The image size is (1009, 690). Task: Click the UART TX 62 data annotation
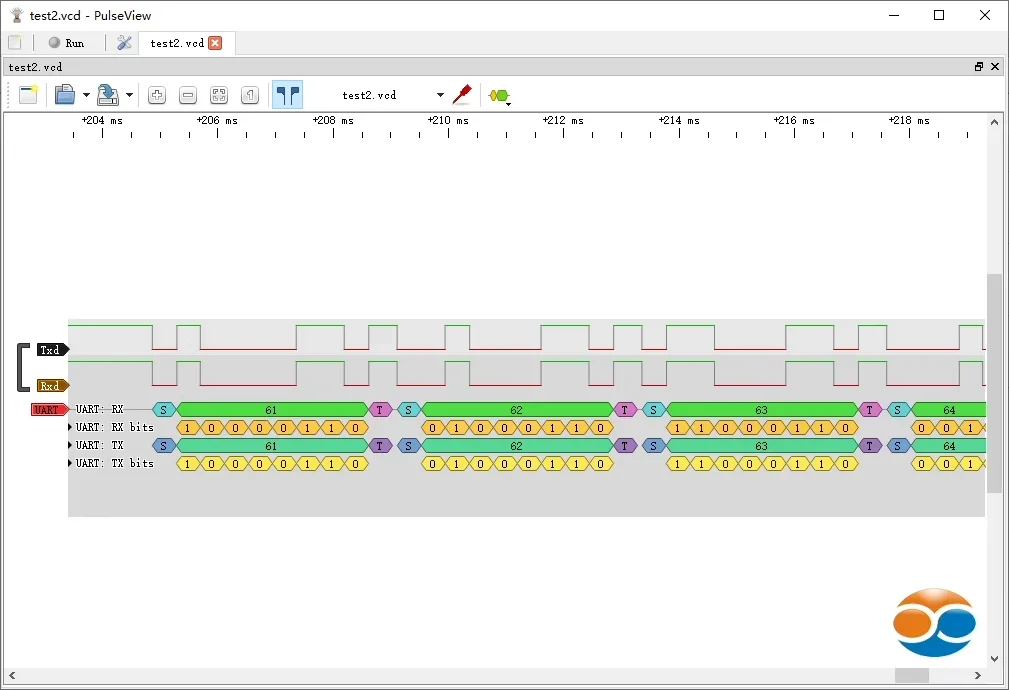517,445
